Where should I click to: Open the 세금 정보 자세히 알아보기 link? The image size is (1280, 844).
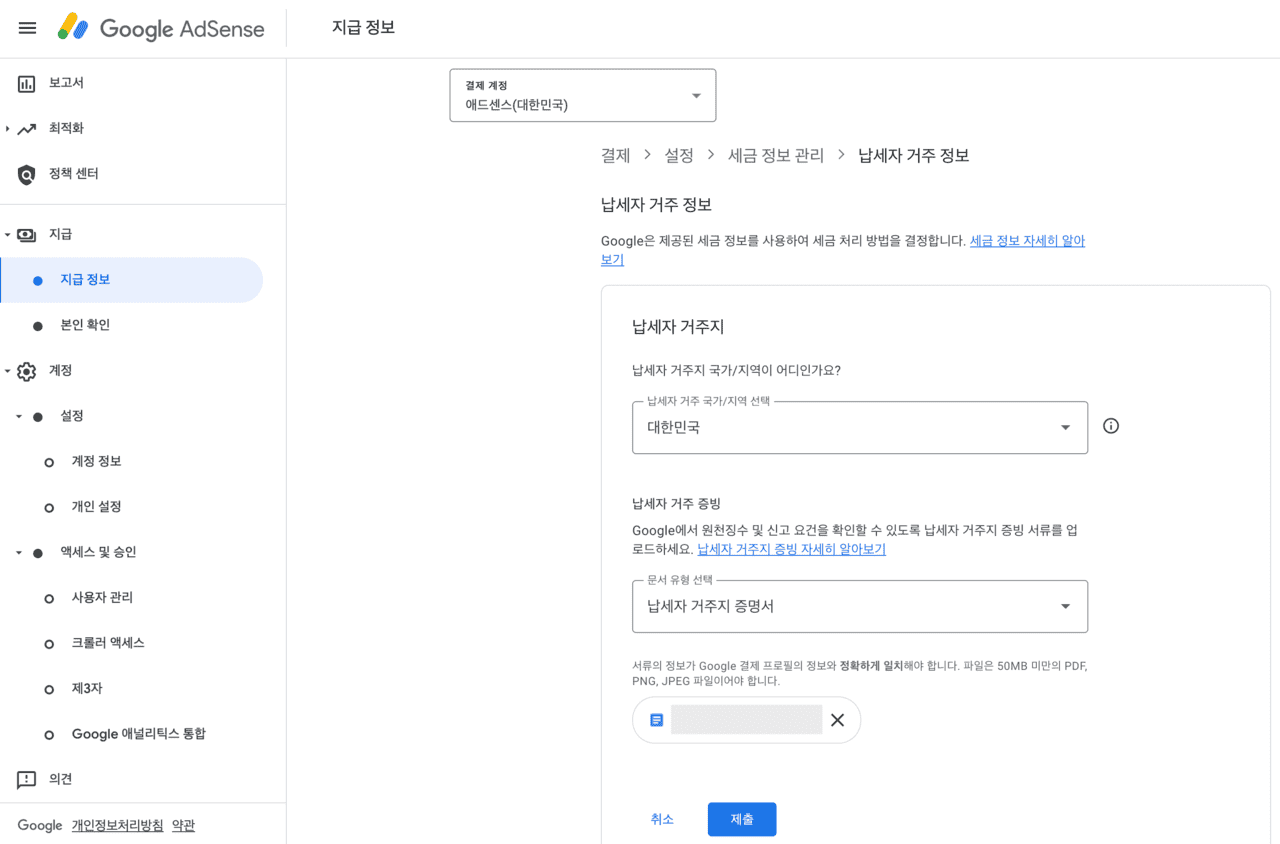click(x=1027, y=240)
